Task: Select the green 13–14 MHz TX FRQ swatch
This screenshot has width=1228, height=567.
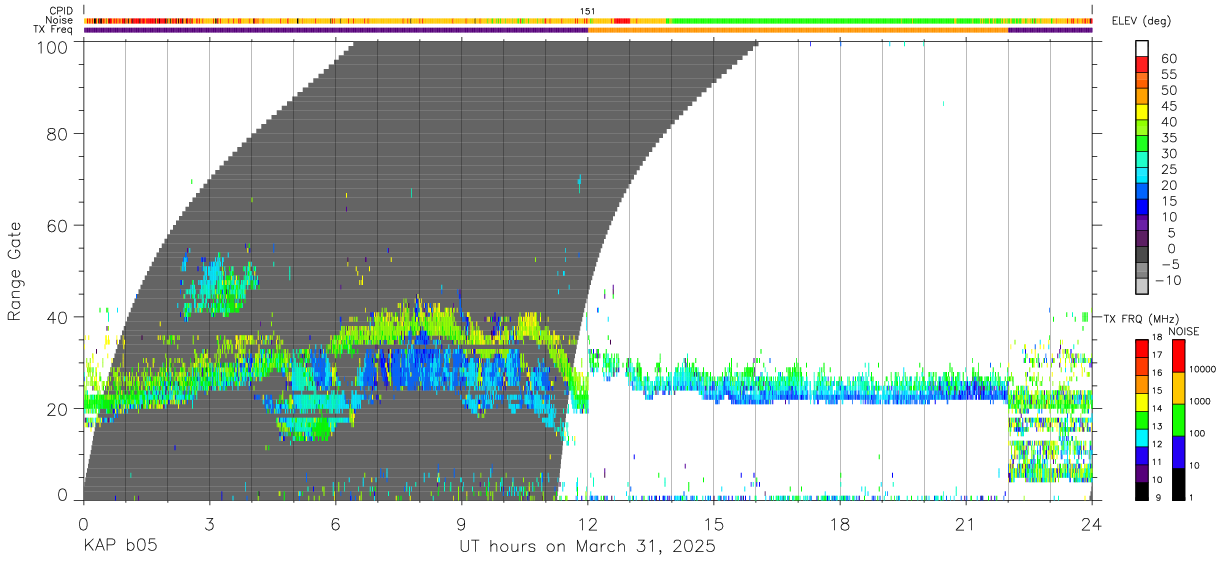Action: point(1142,420)
